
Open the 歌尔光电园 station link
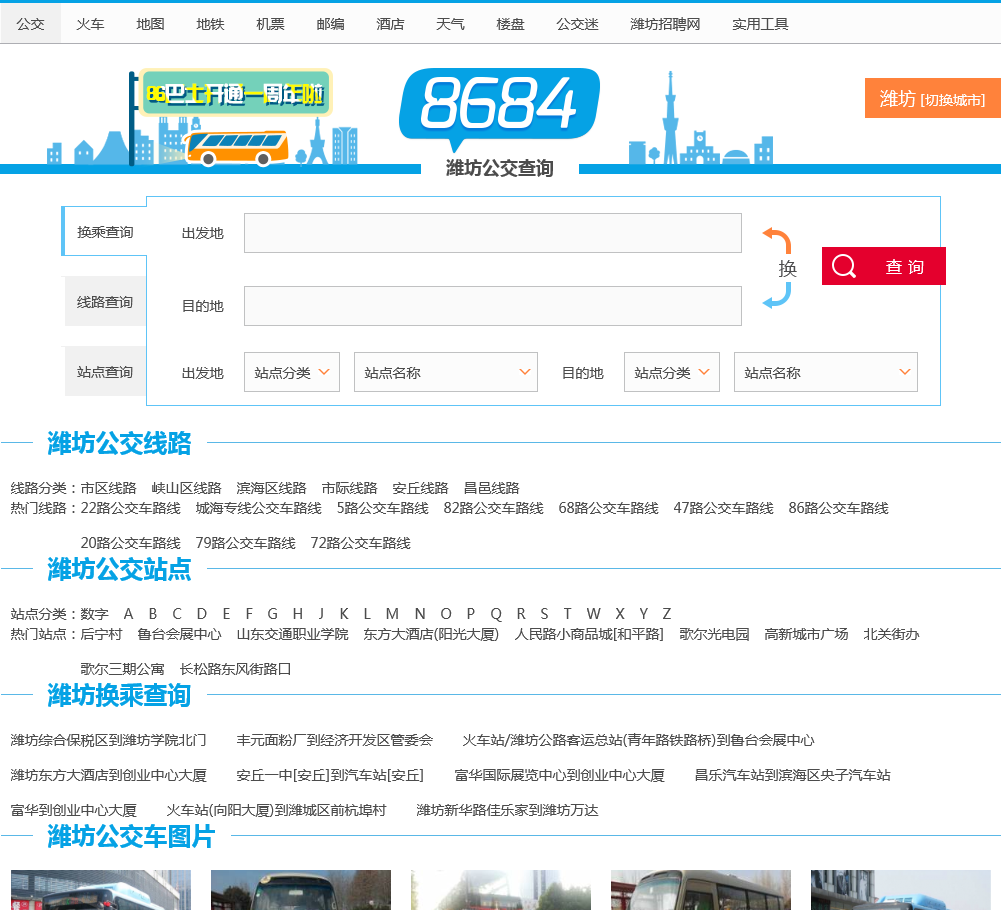click(x=714, y=634)
